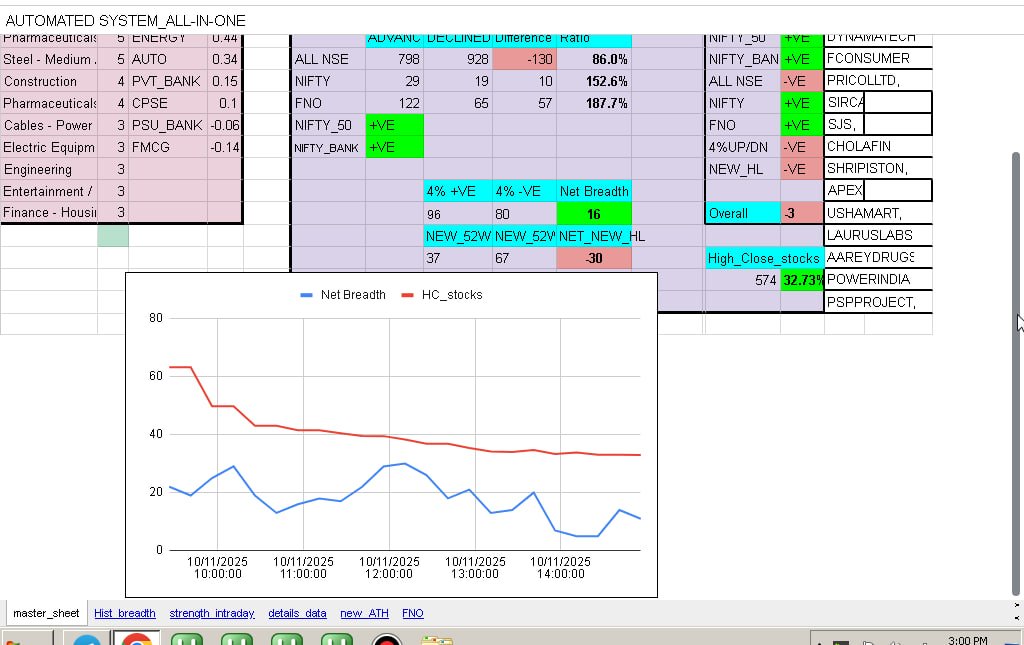The width and height of the screenshot is (1024, 645).
Task: Select the green 32.73% cell
Action: [x=802, y=280]
